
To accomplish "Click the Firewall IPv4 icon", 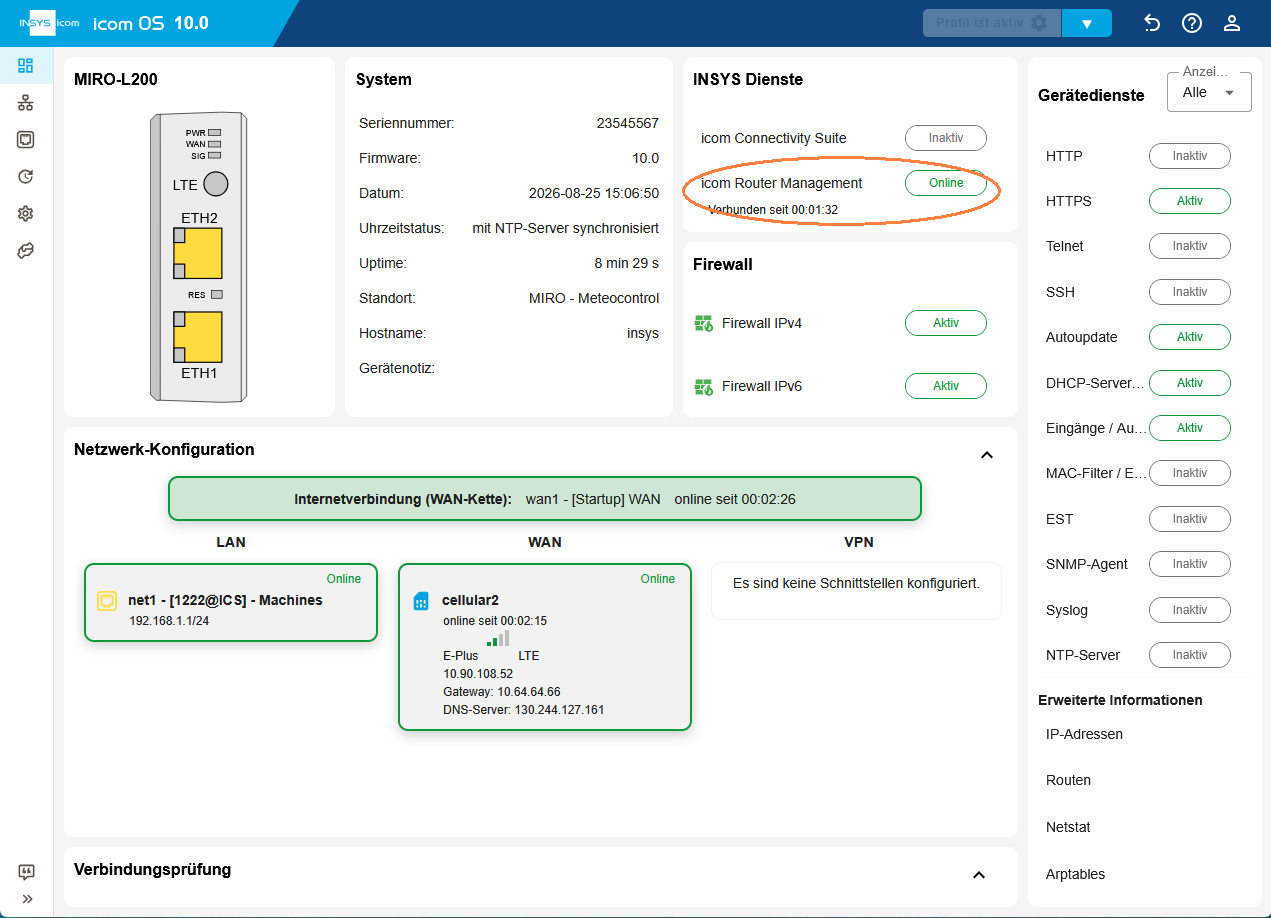I will point(703,323).
